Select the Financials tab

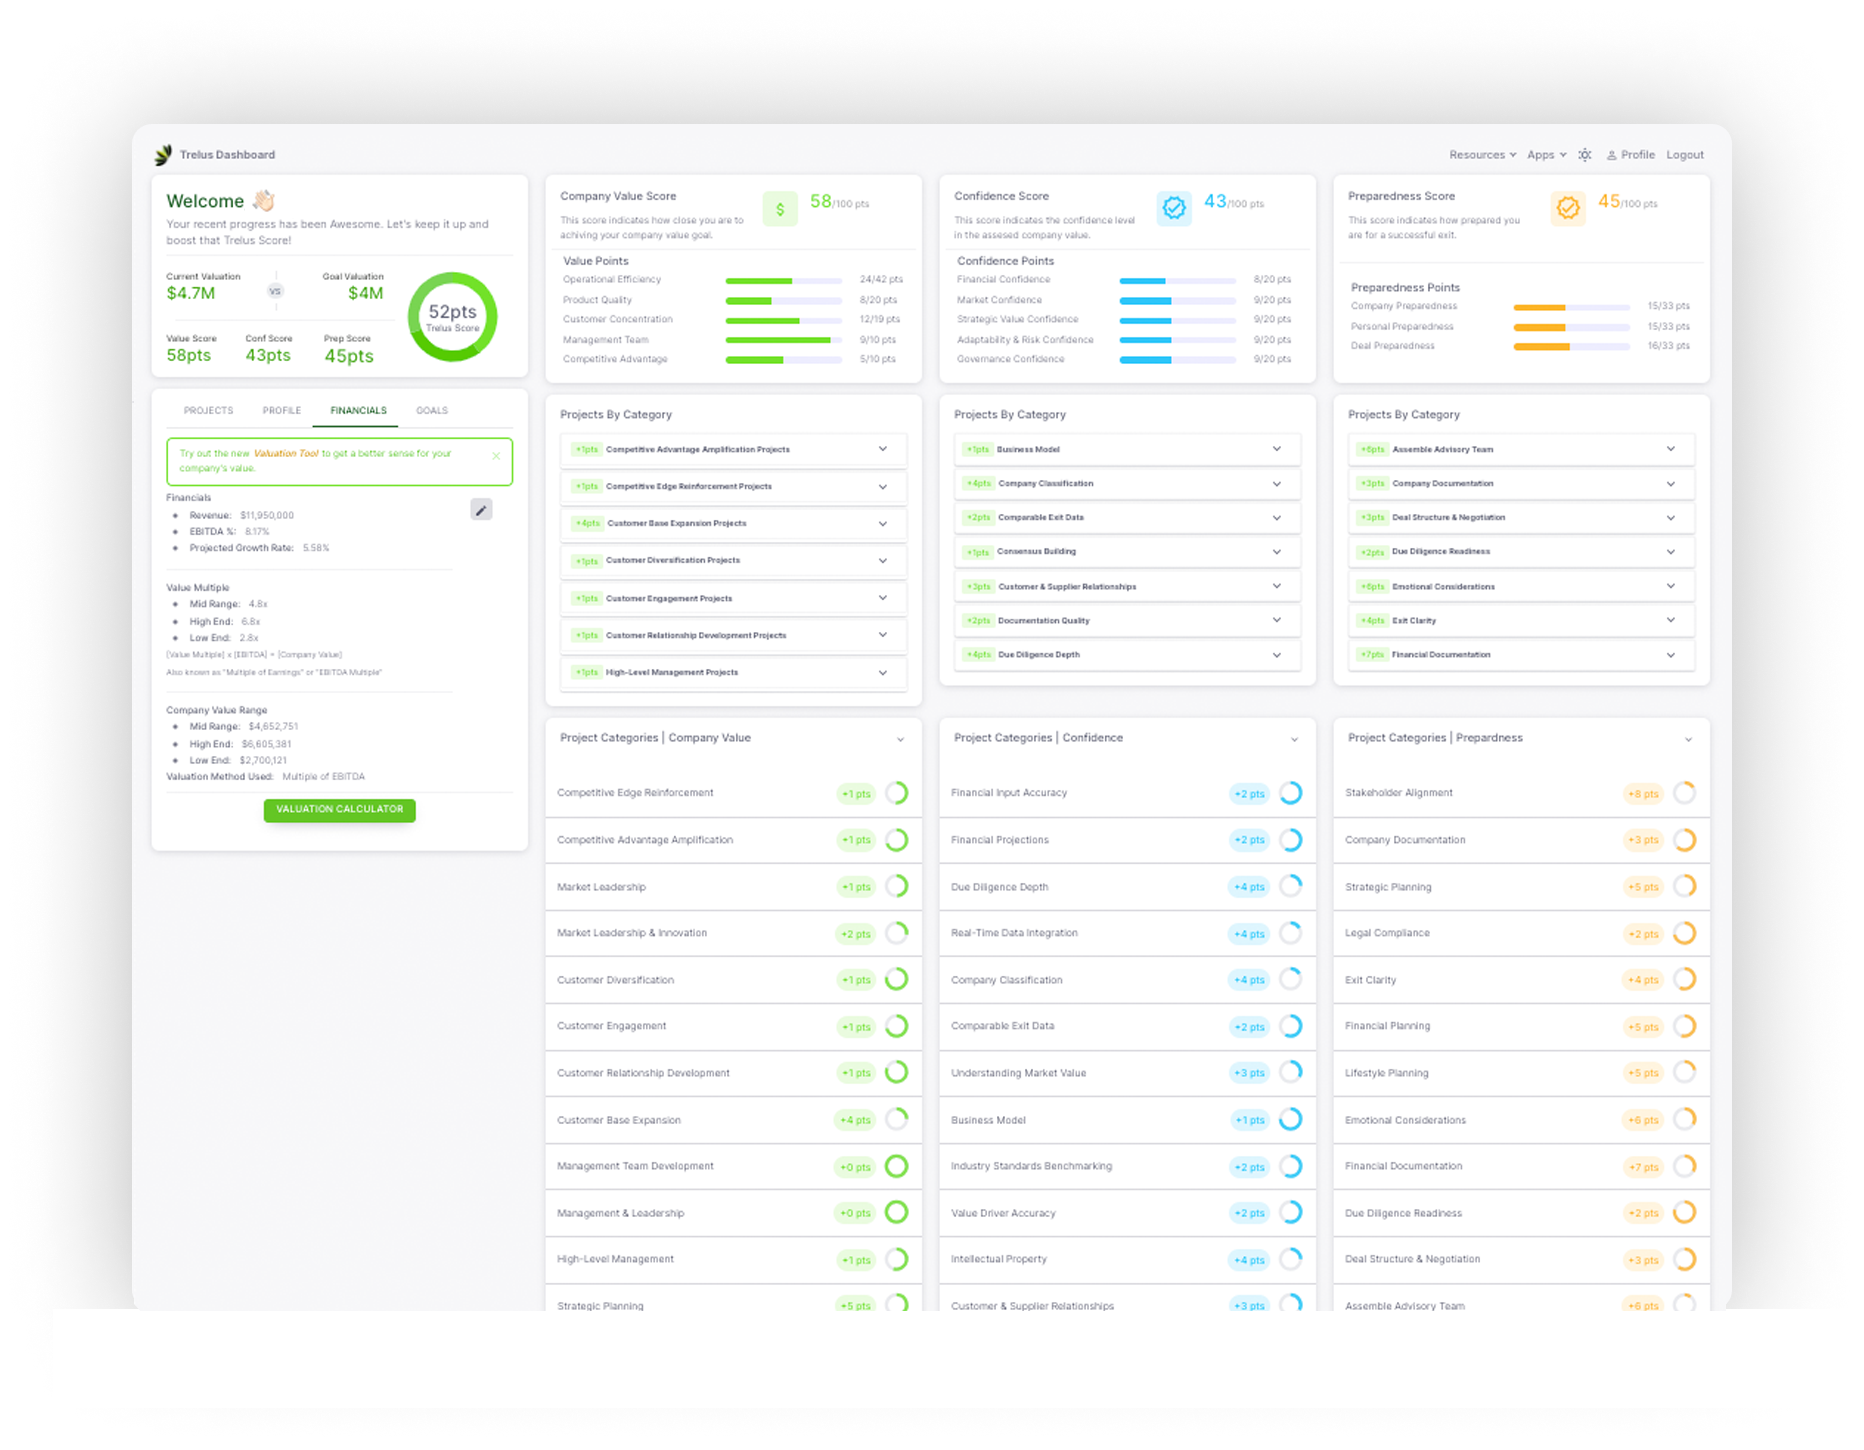tap(358, 411)
